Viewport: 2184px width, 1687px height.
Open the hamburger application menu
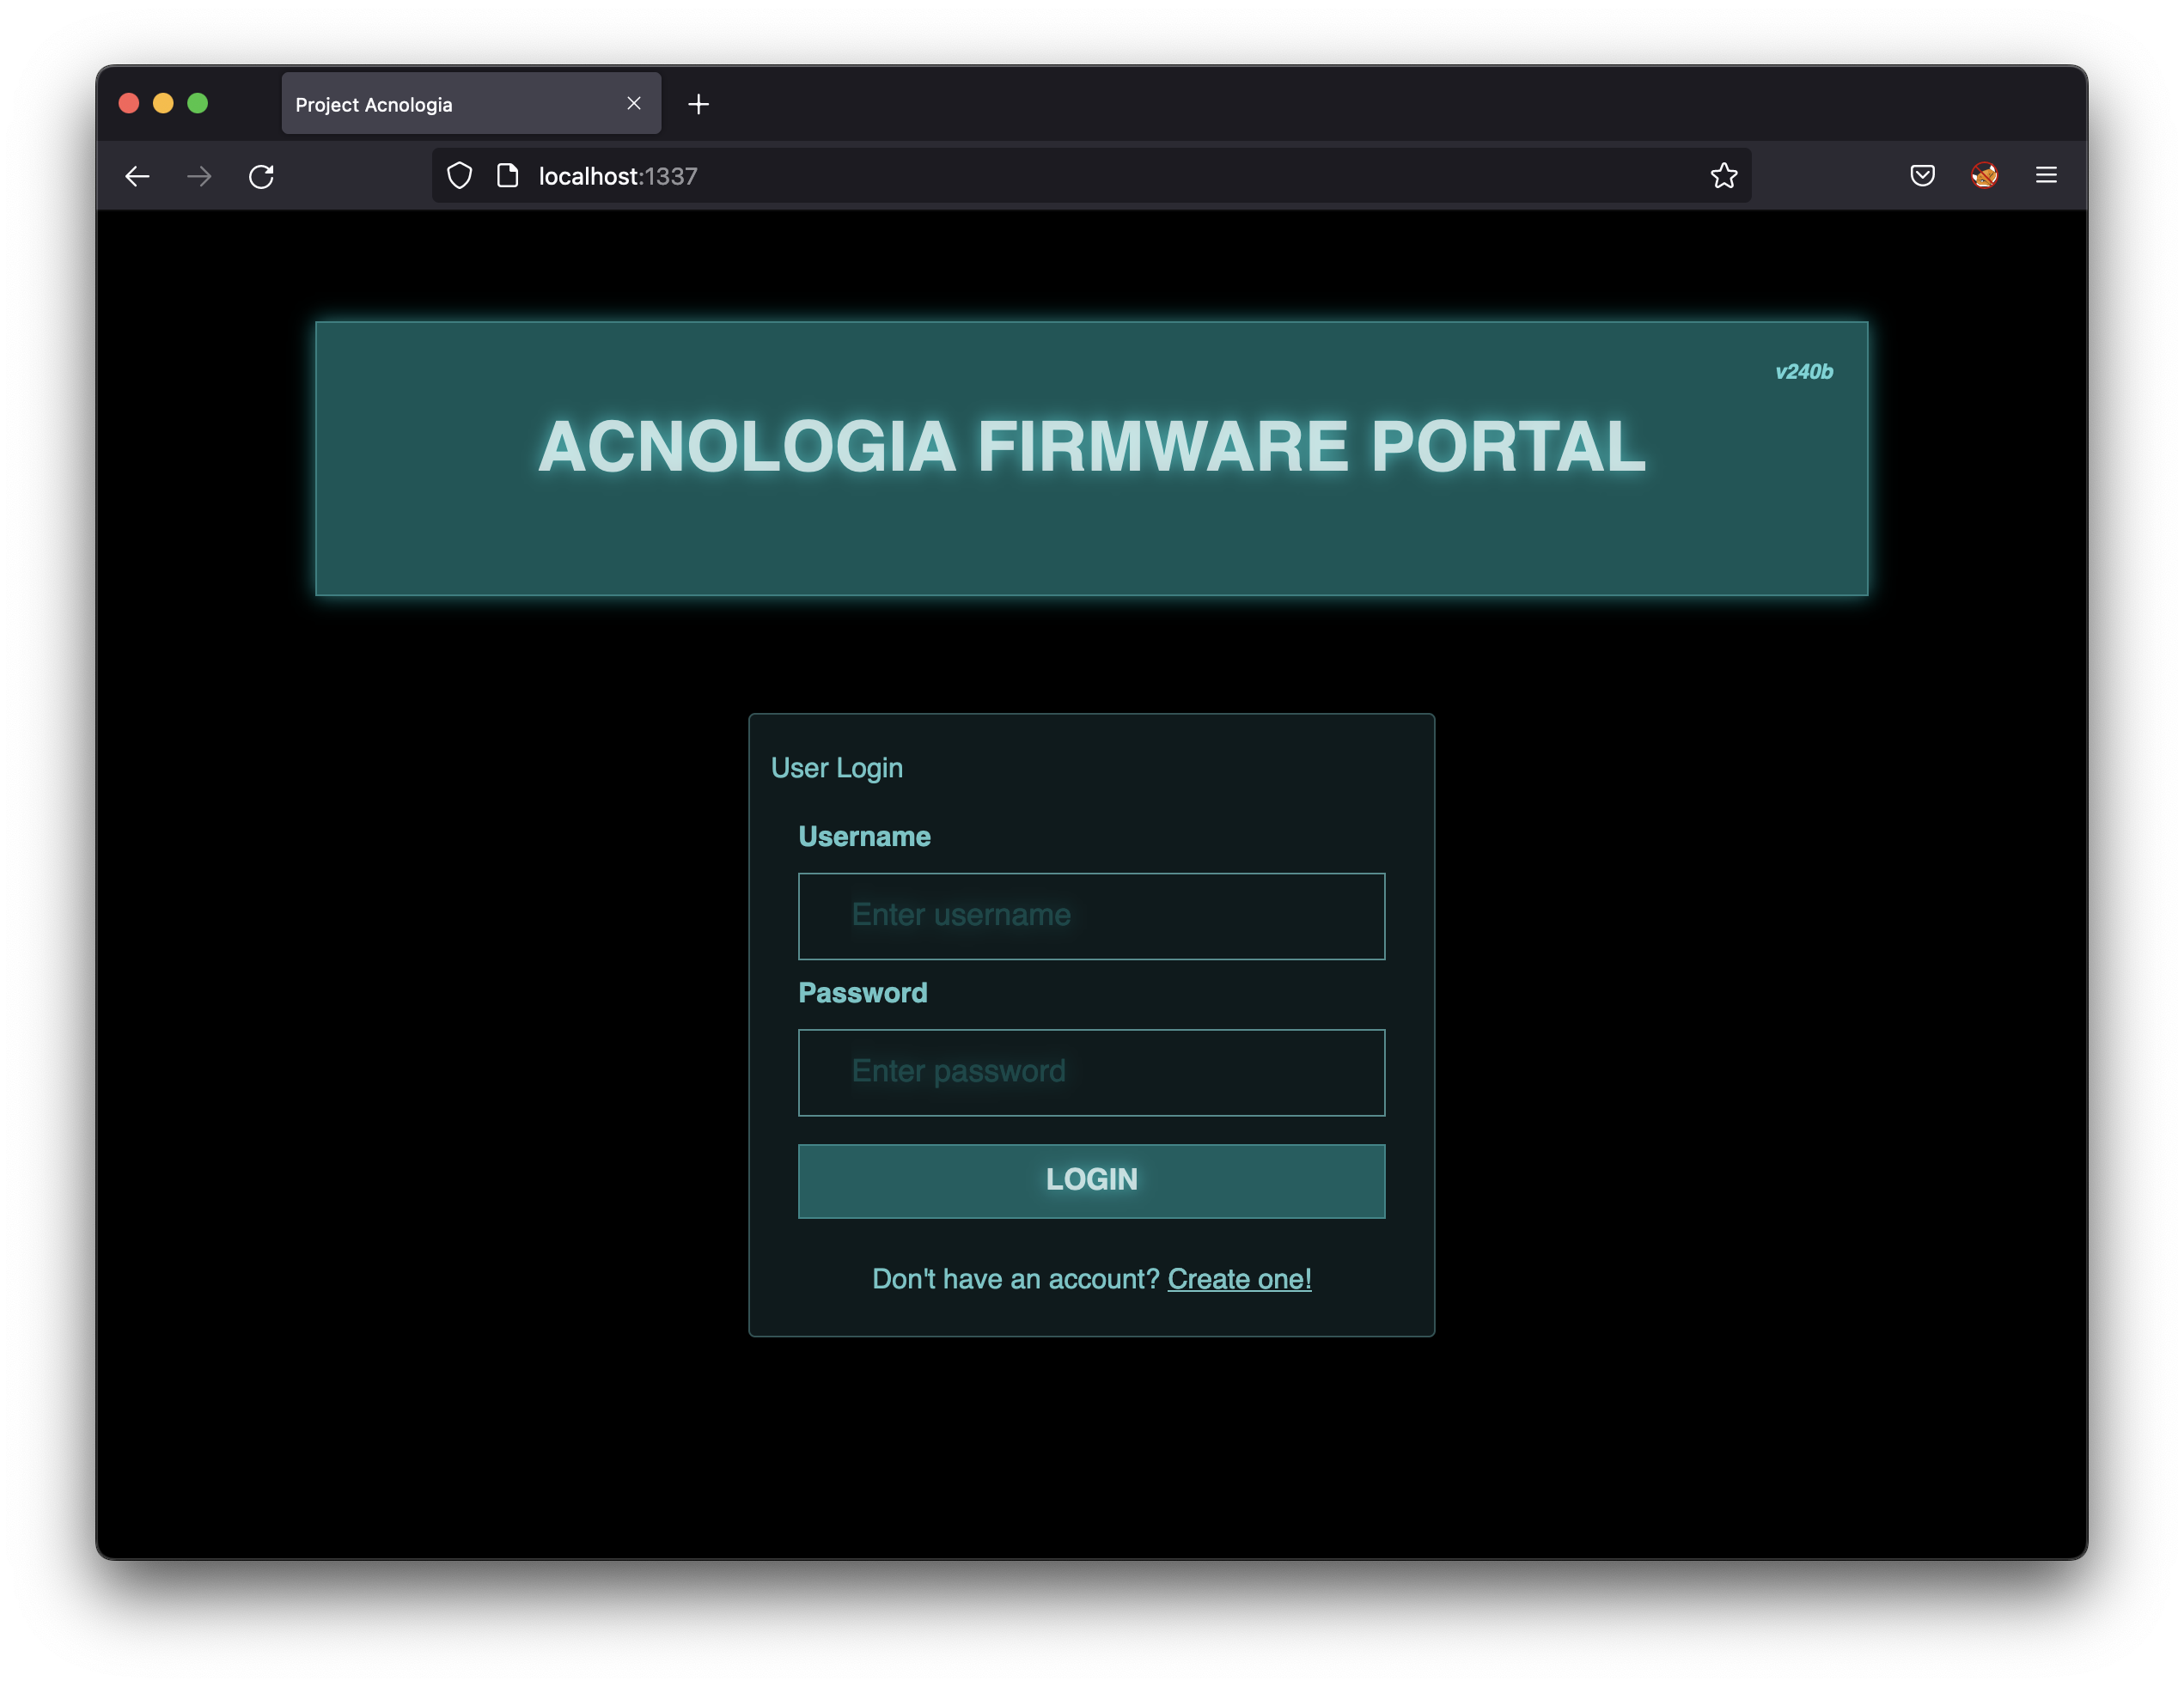(x=2046, y=176)
